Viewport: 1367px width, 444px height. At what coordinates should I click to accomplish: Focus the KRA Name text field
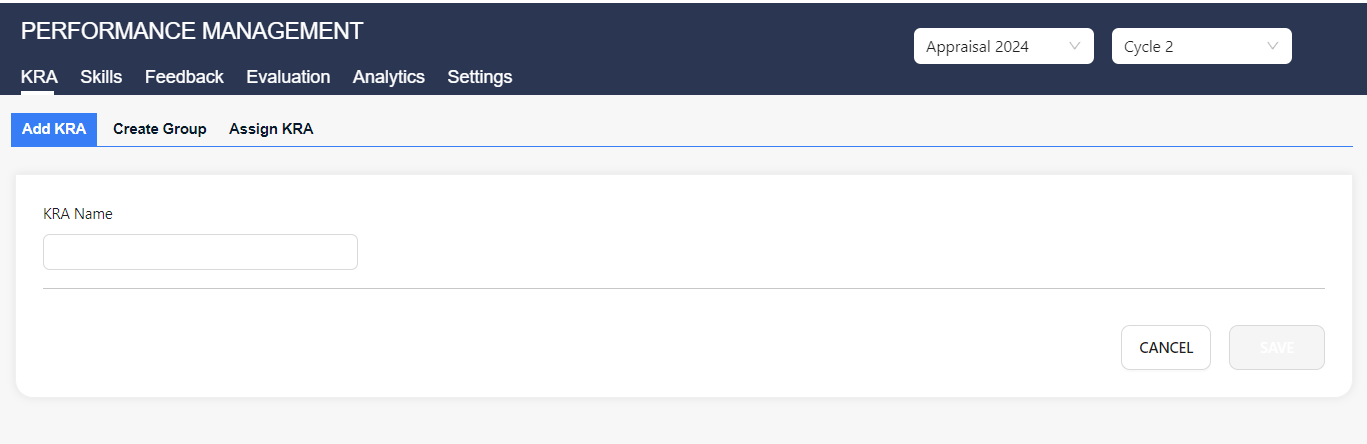click(x=200, y=252)
